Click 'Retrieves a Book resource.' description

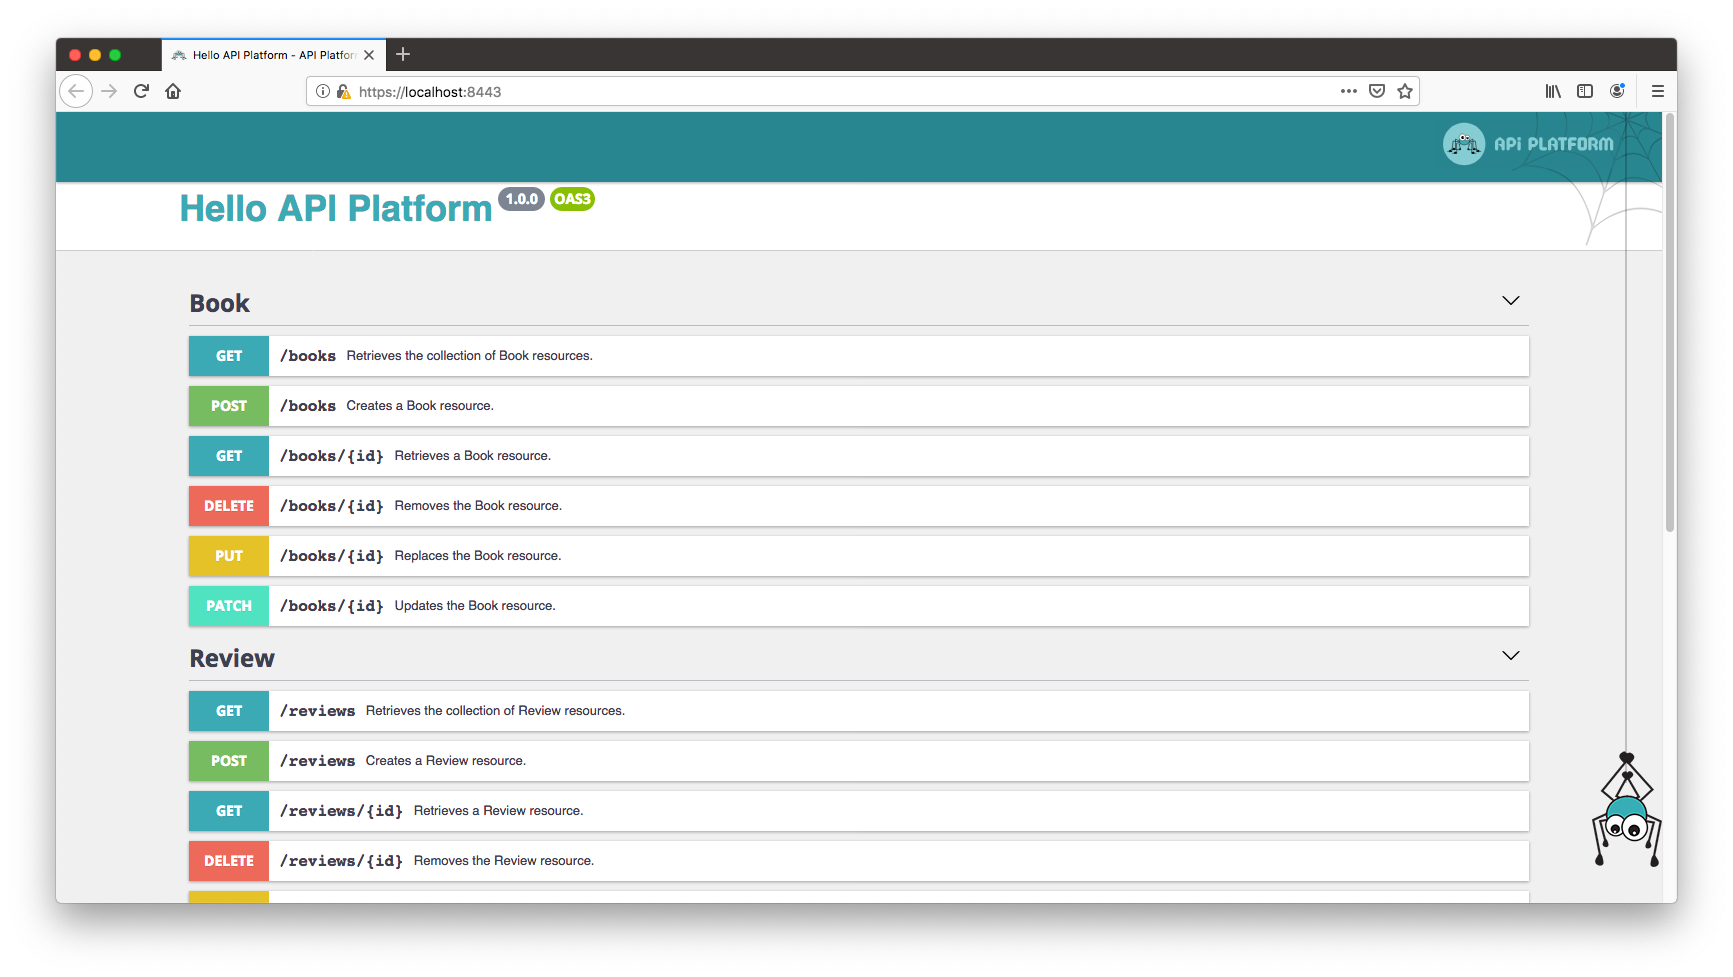click(x=472, y=456)
